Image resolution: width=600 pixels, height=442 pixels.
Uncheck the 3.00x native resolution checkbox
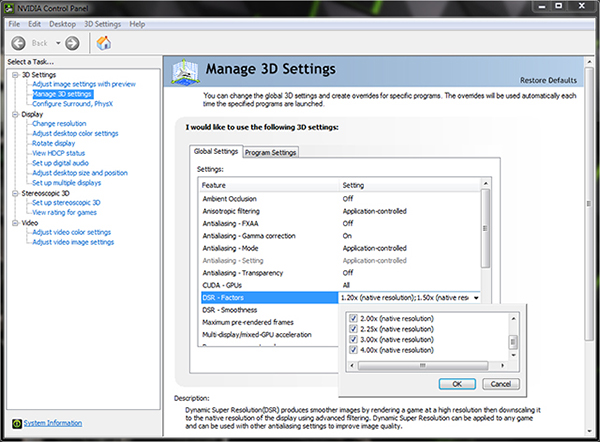(353, 339)
